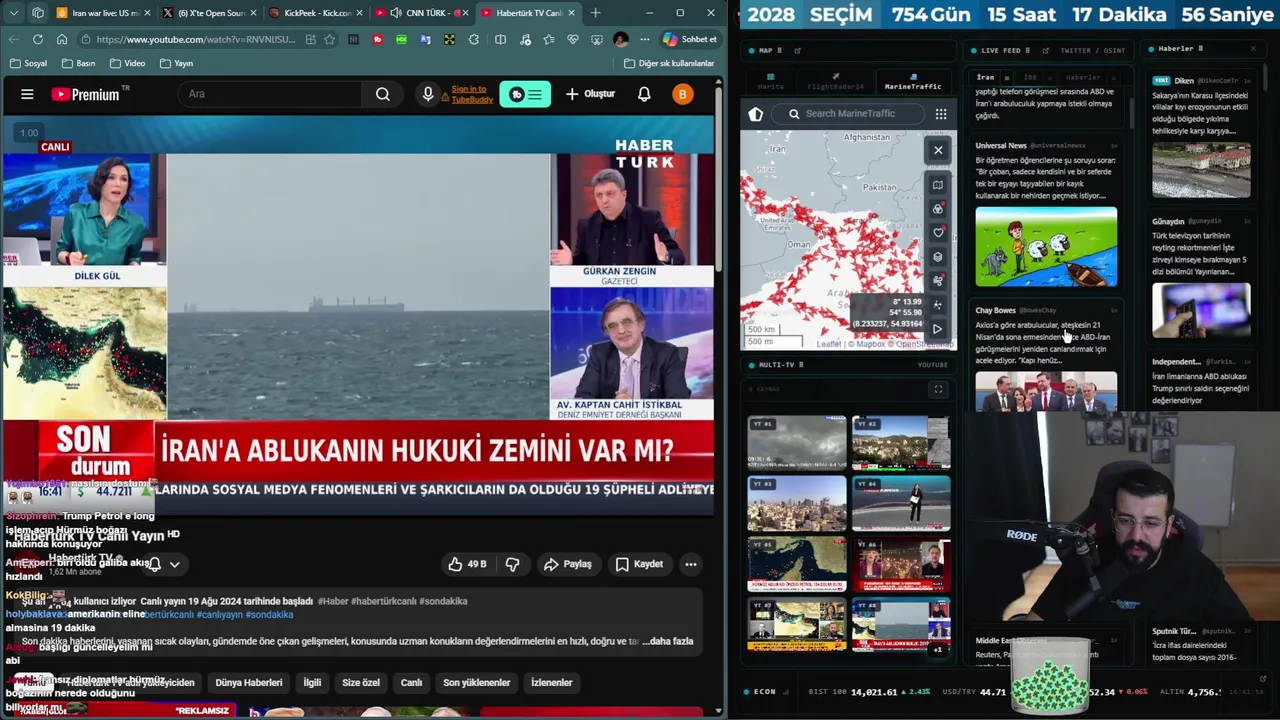Expand description with ...daha fazla

[x=667, y=641]
